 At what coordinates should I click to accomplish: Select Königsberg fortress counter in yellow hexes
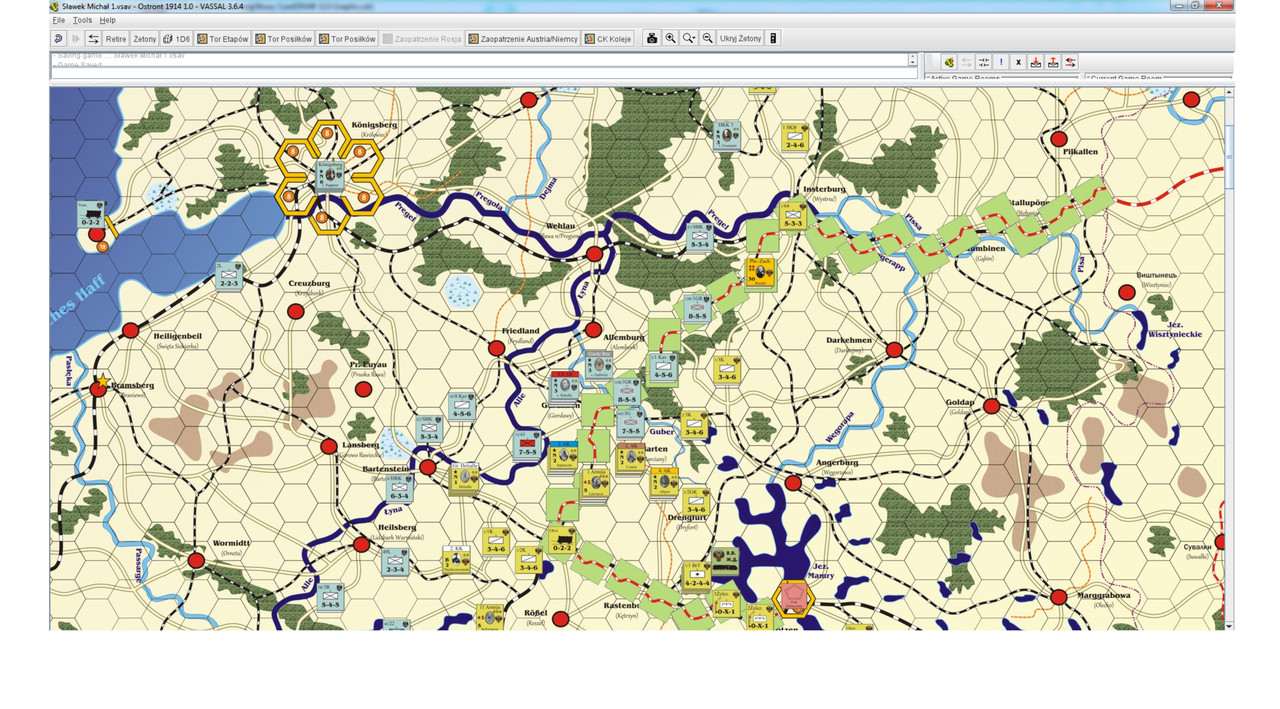coord(329,175)
